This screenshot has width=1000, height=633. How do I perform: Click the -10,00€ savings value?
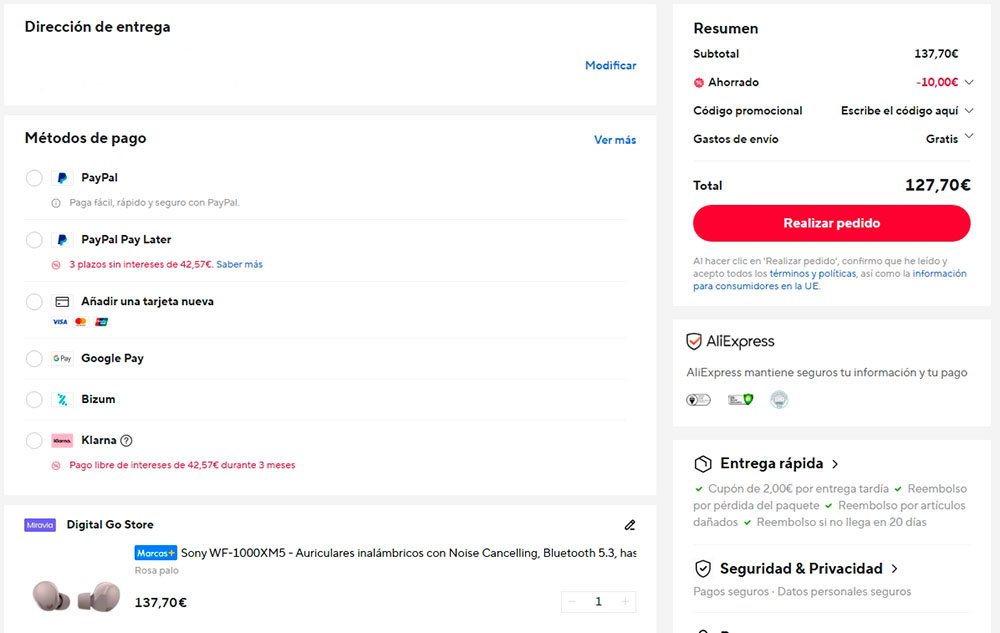(937, 82)
